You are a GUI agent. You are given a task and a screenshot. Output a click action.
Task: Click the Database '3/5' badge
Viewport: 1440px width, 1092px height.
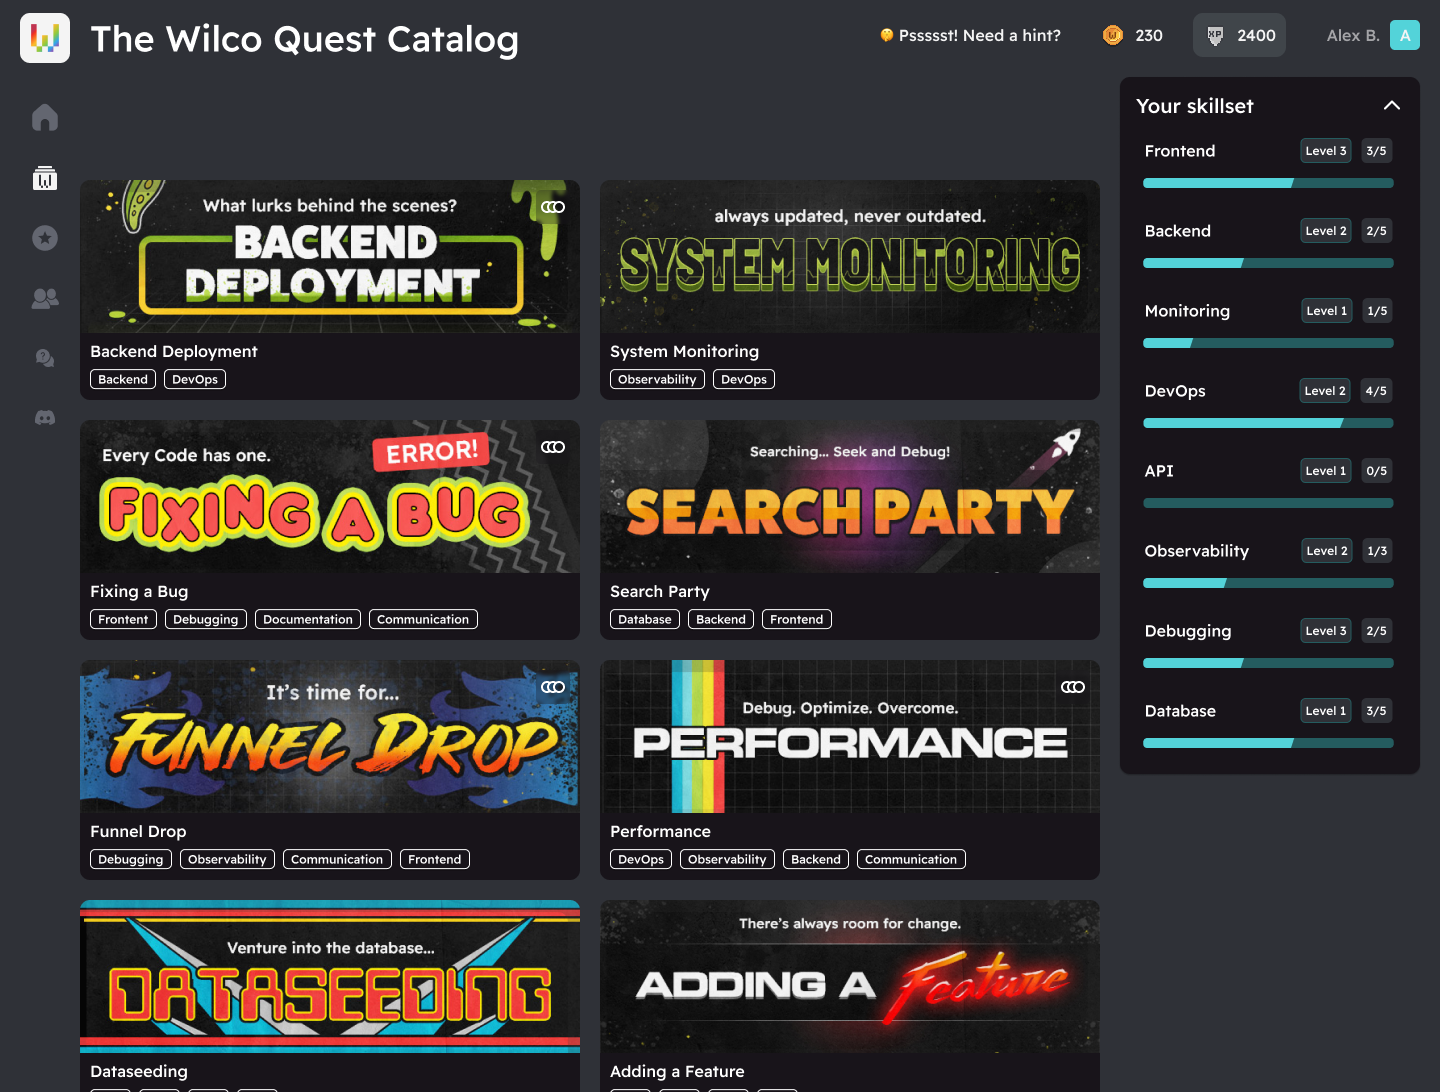pyautogui.click(x=1377, y=711)
